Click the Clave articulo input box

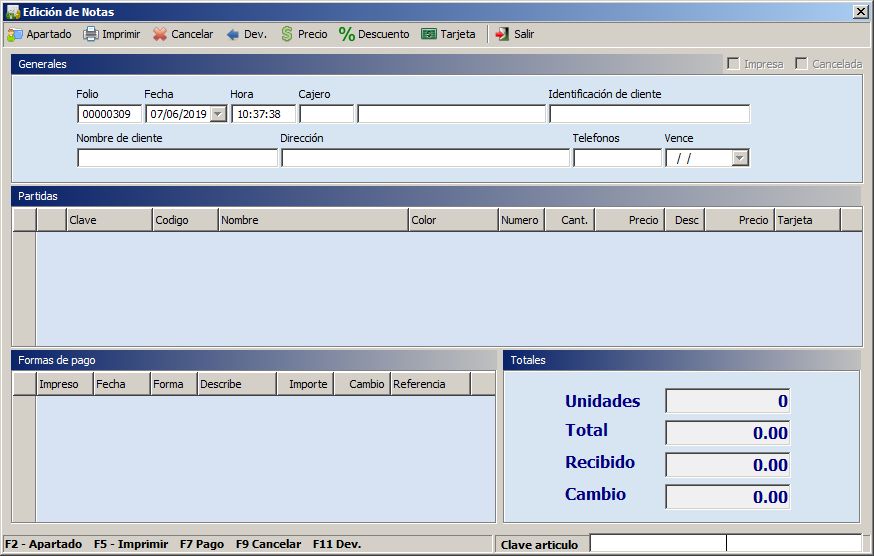pos(658,544)
